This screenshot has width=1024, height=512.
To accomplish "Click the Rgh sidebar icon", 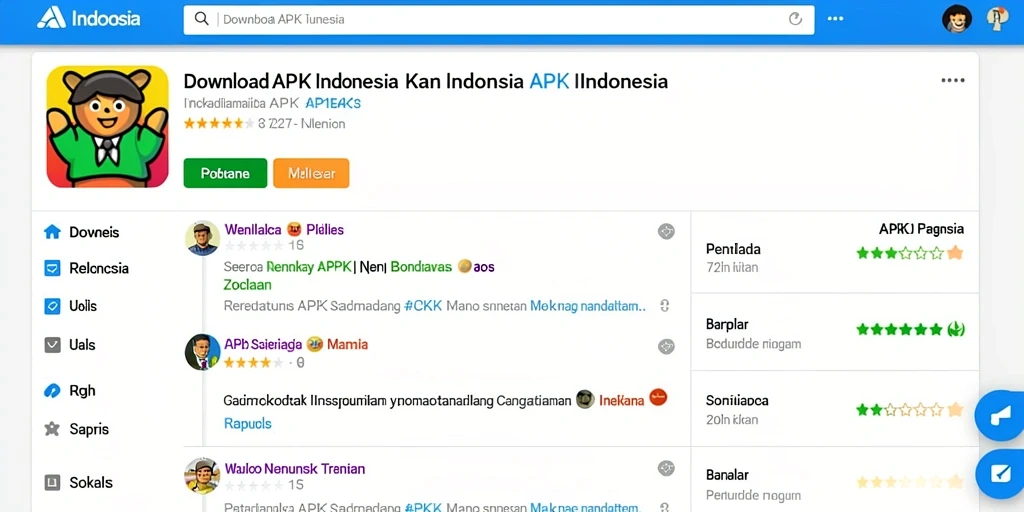I will pos(52,391).
